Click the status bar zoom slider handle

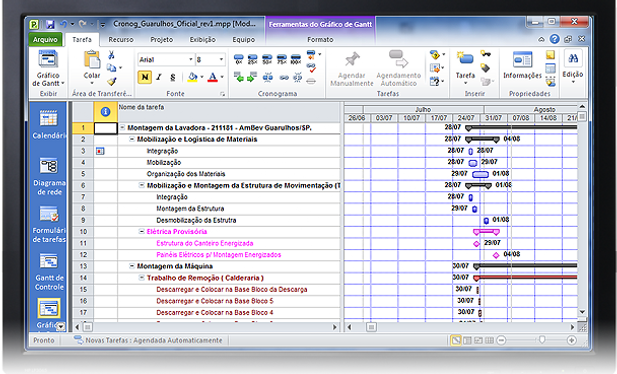(x=542, y=340)
